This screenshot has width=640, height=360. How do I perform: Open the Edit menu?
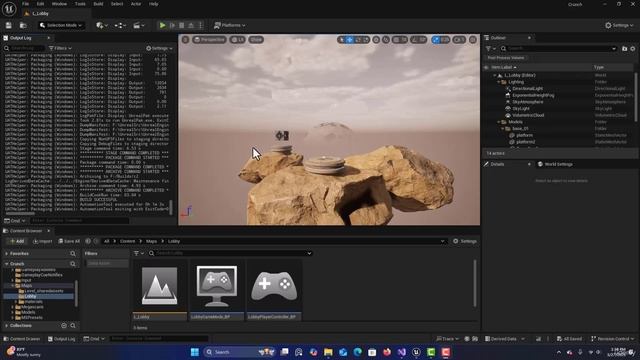point(40,4)
